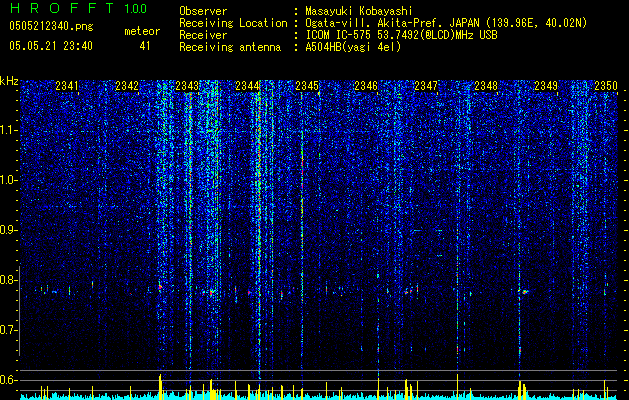Click the 2342 time marker
The height and width of the screenshot is (400, 629).
(127, 85)
